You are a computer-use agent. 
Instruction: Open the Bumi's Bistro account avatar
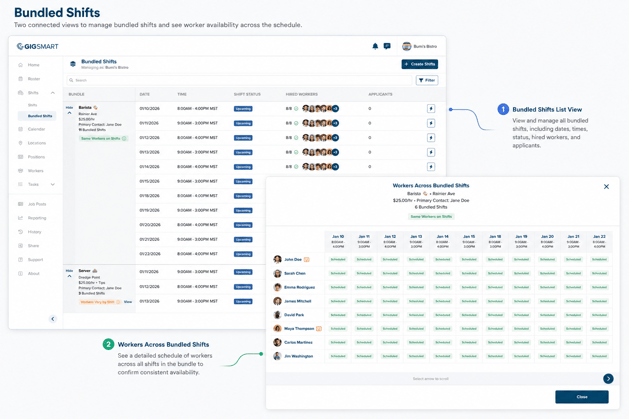click(406, 46)
